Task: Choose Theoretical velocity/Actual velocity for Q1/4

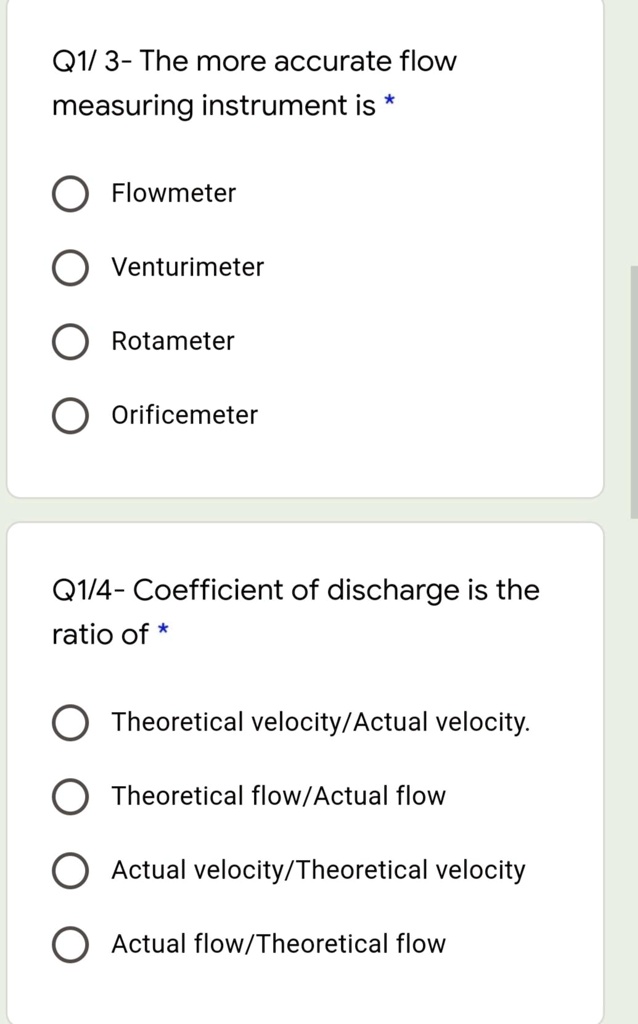Action: pyautogui.click(x=70, y=722)
